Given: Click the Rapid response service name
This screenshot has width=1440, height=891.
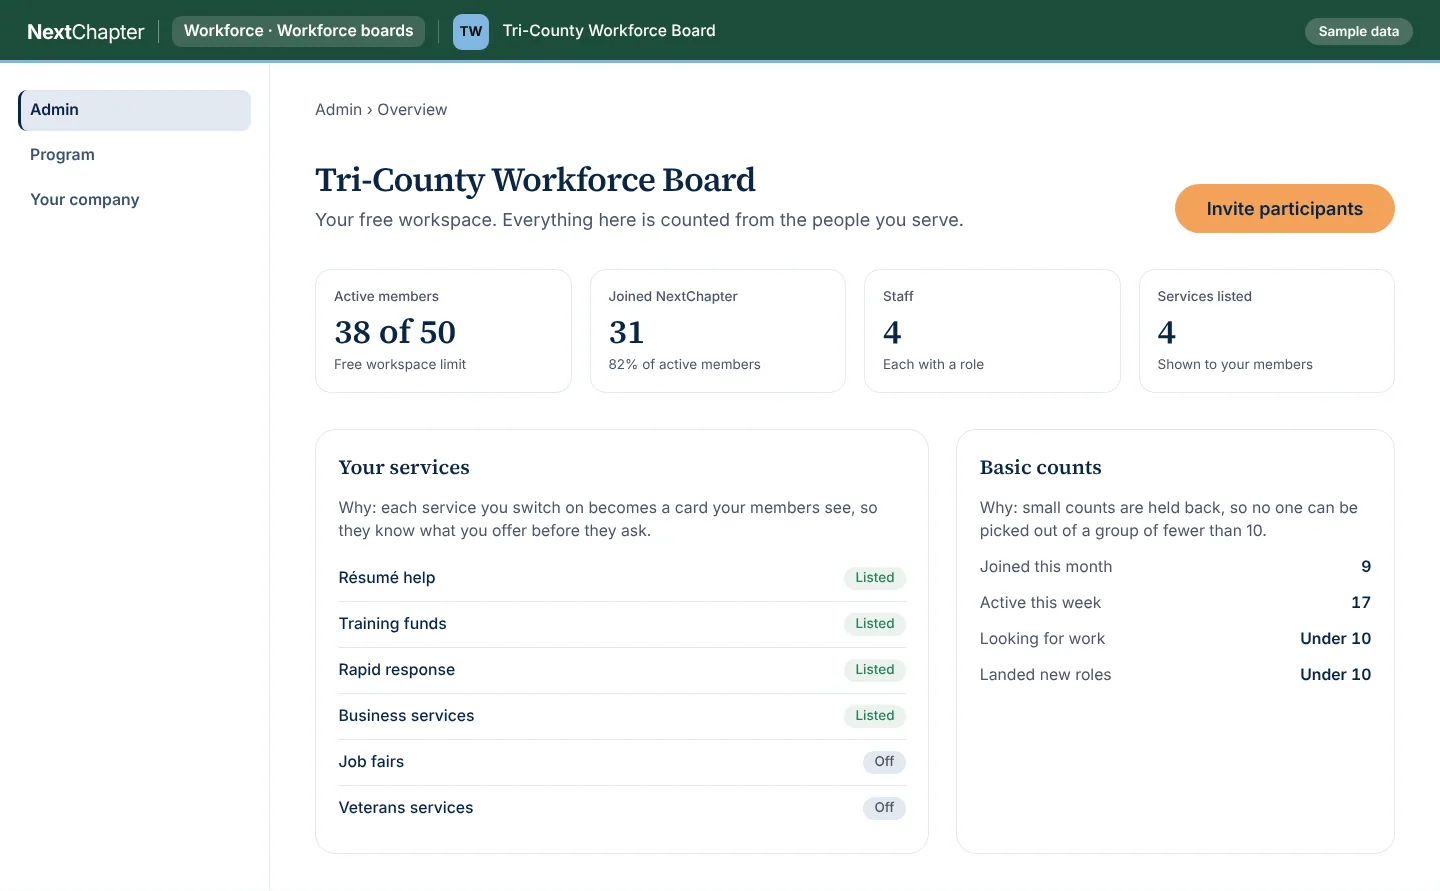Looking at the screenshot, I should [396, 670].
